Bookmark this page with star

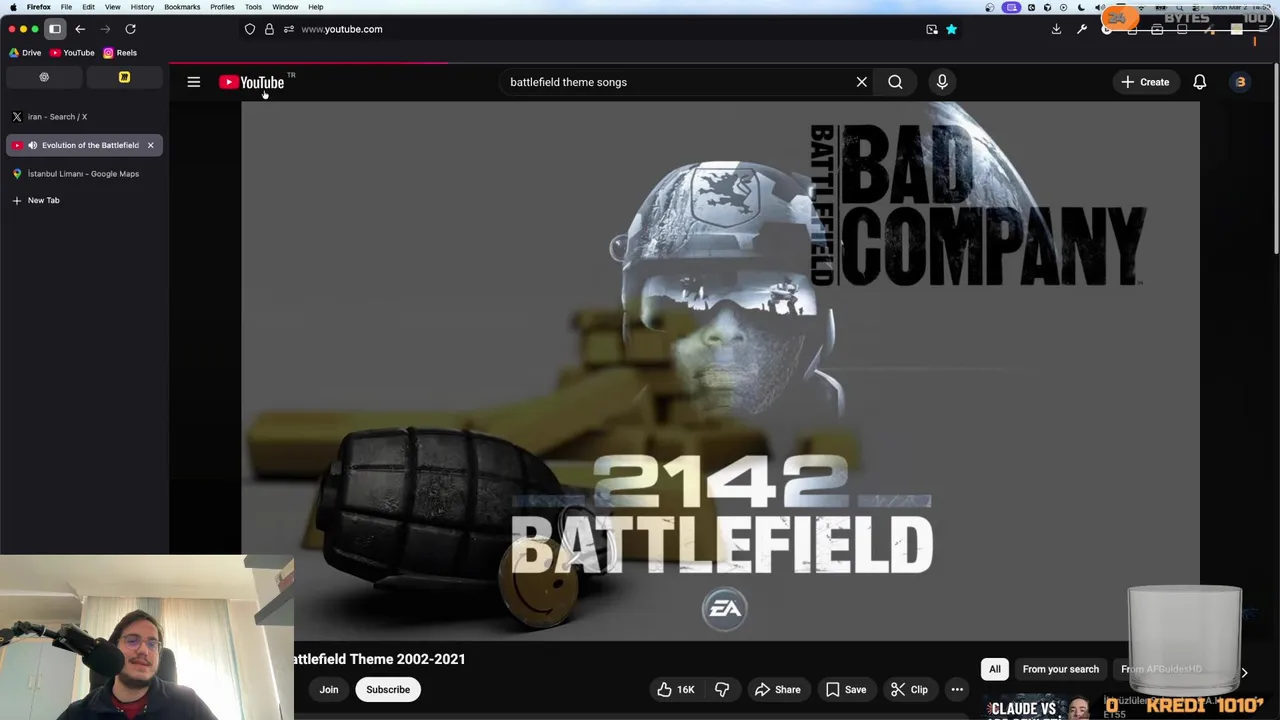click(951, 29)
